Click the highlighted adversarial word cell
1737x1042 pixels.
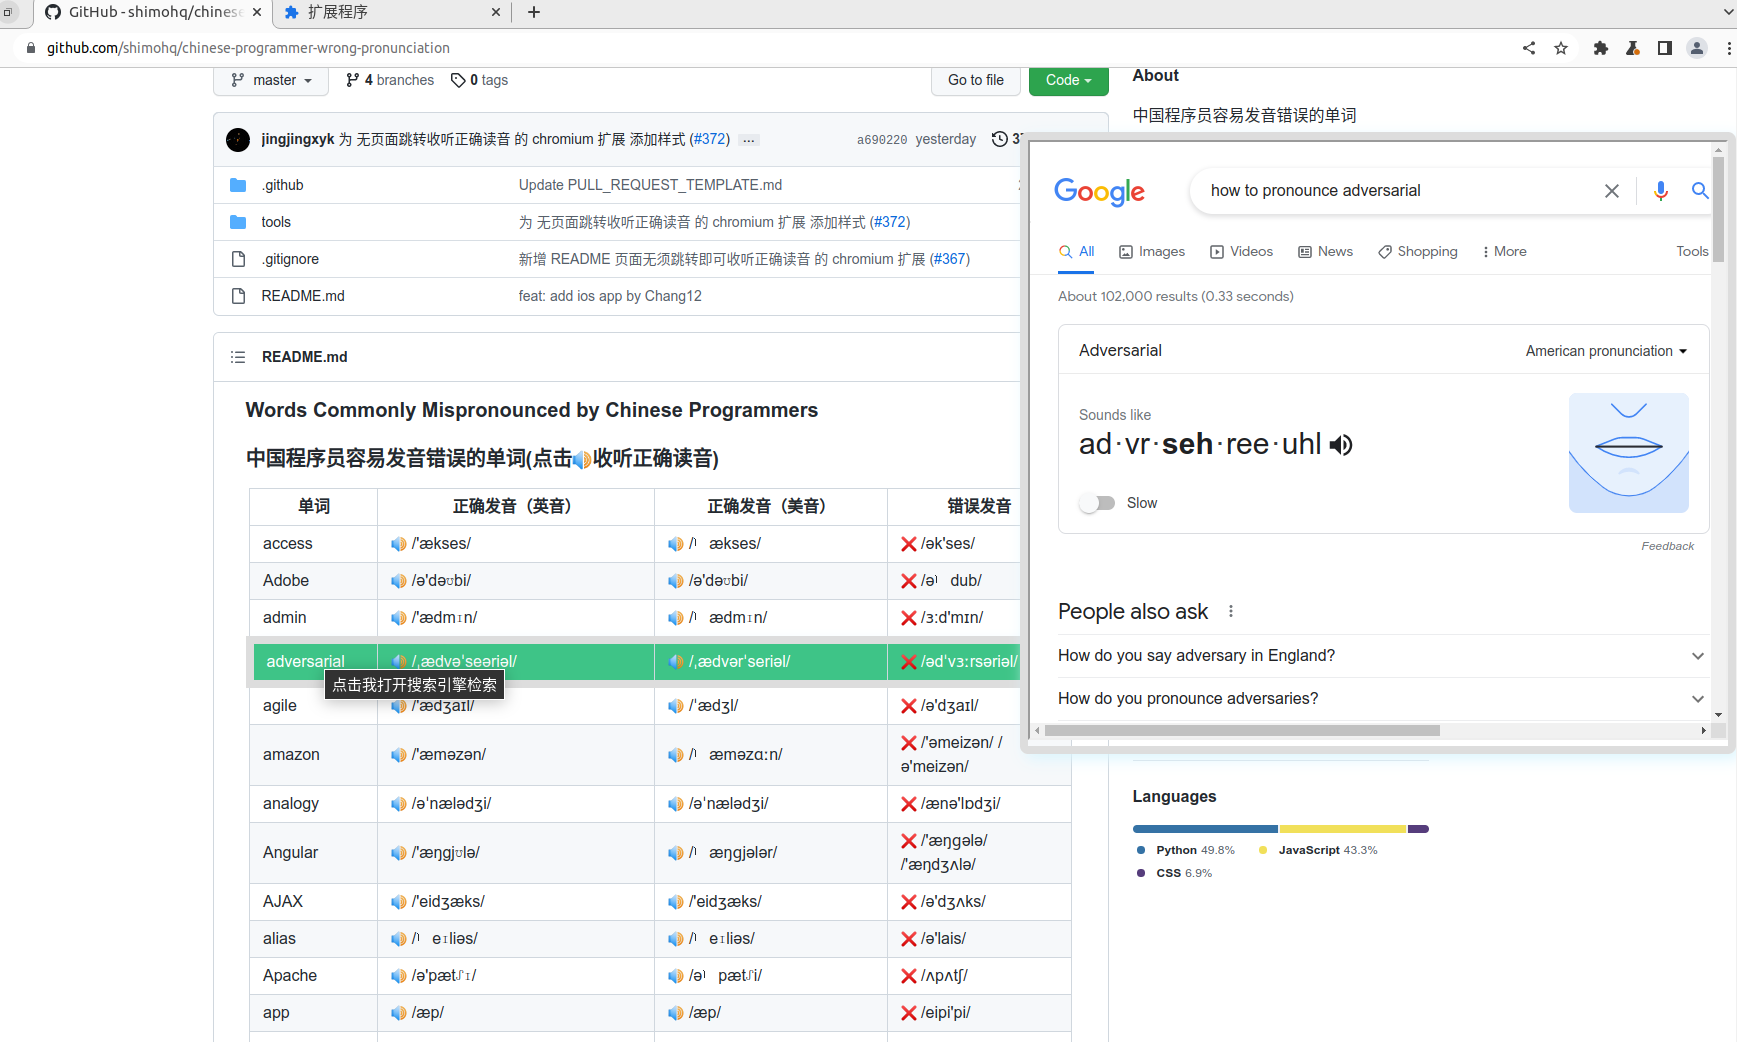(x=315, y=662)
